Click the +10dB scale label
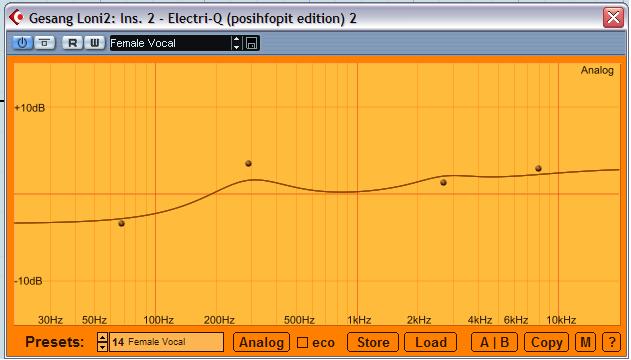The height and width of the screenshot is (360, 631). click(x=30, y=108)
